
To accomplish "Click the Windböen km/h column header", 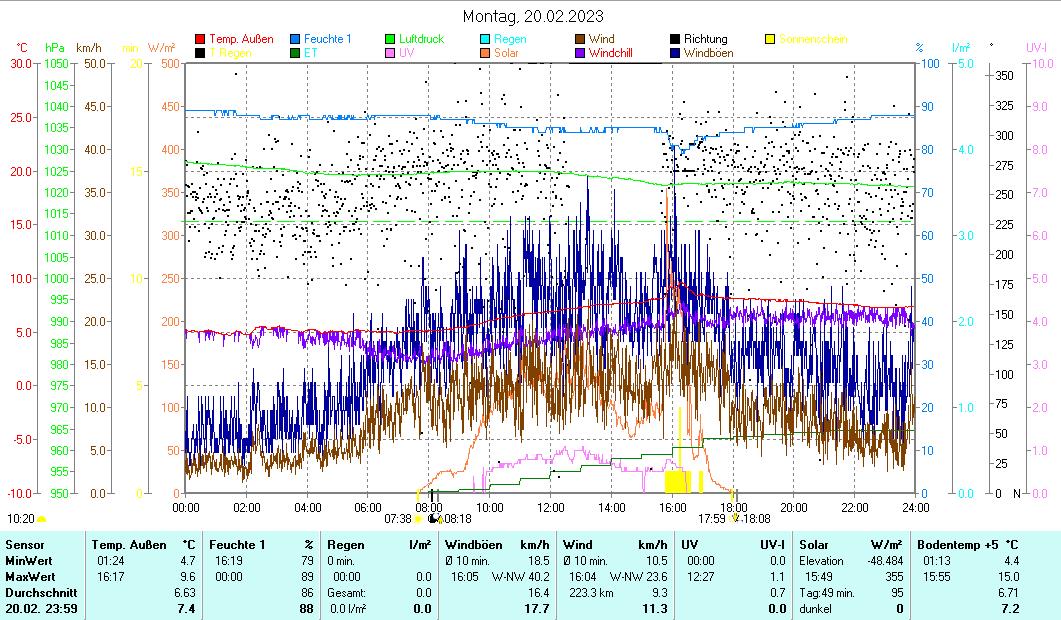I will [x=496, y=544].
